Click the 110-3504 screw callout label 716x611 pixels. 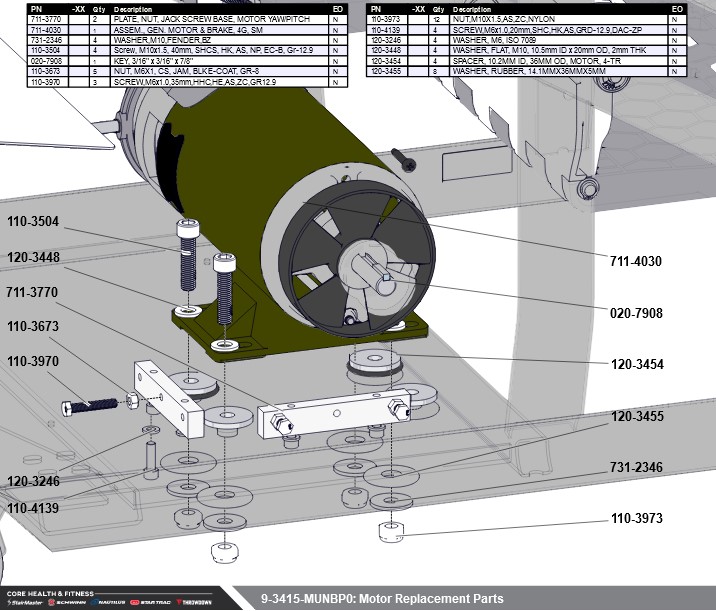[x=35, y=222]
